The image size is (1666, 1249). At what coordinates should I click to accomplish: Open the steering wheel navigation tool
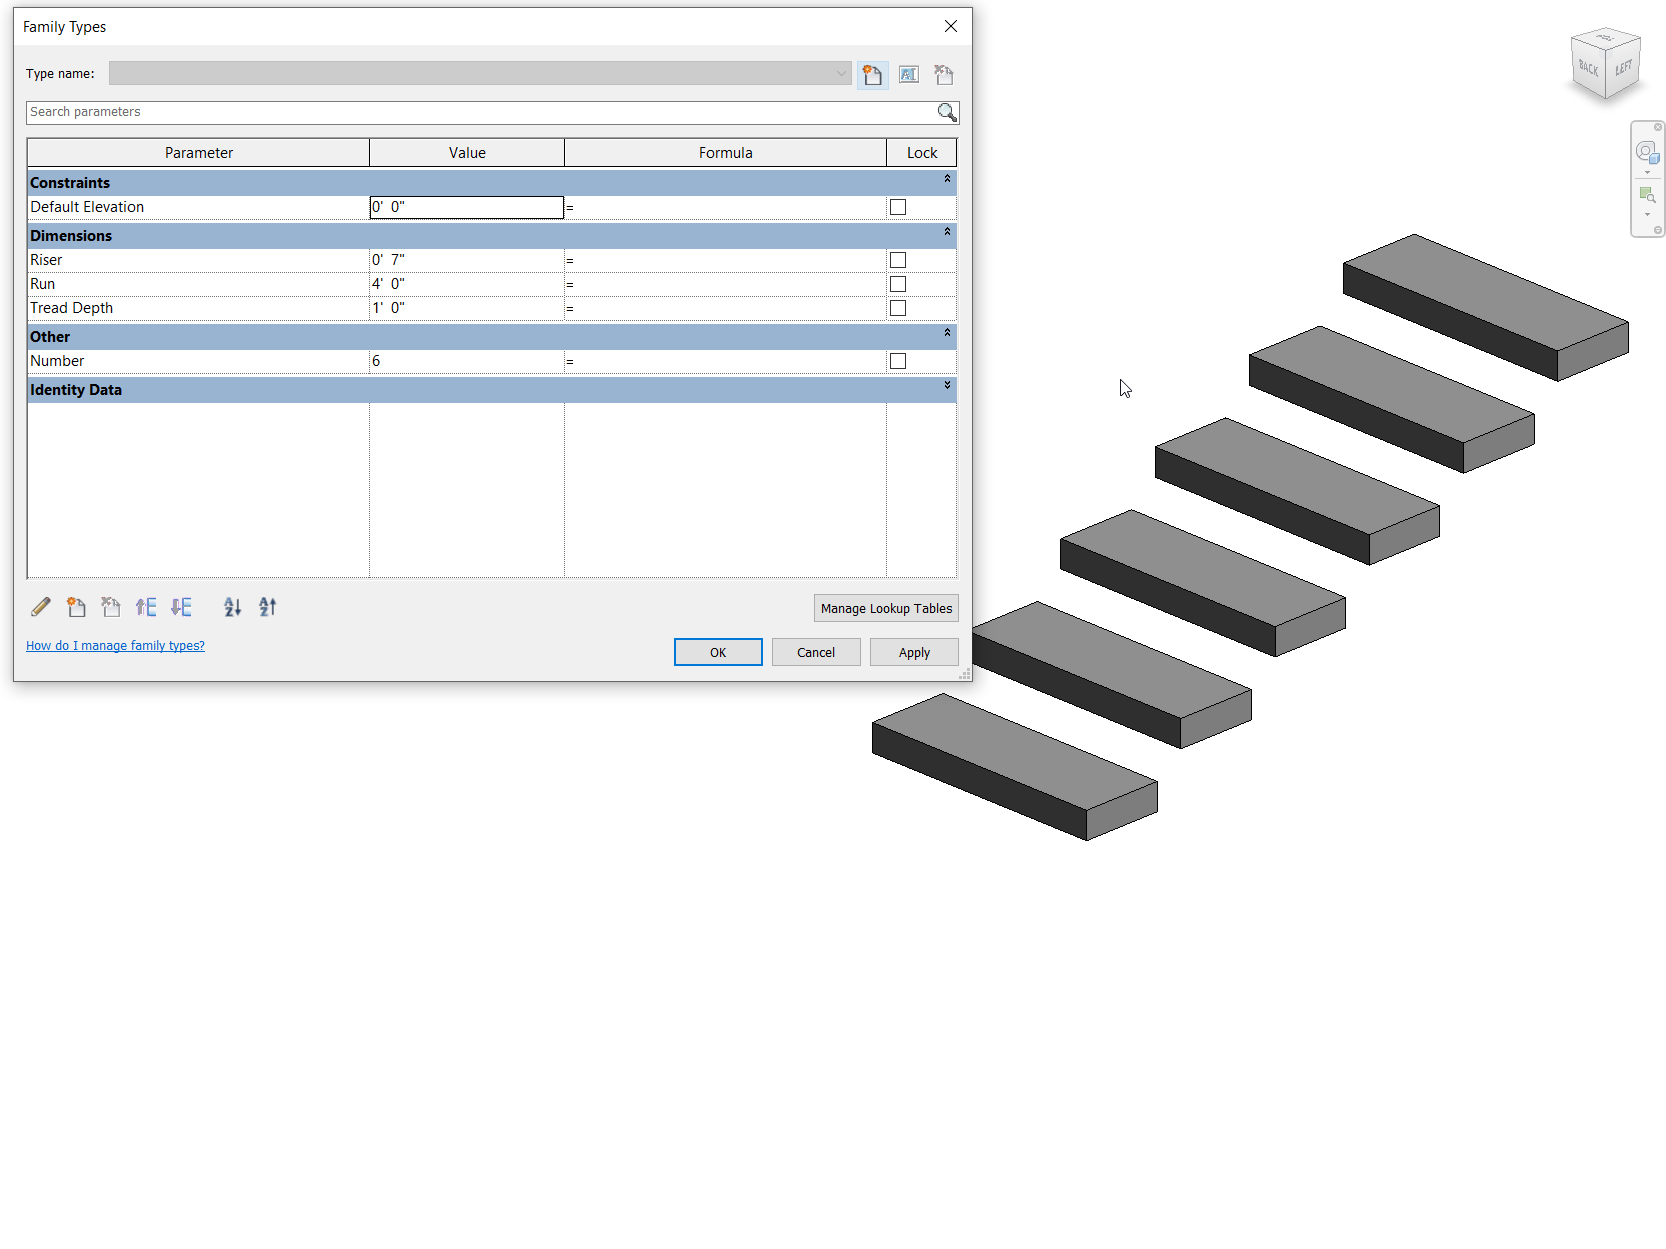click(1647, 152)
